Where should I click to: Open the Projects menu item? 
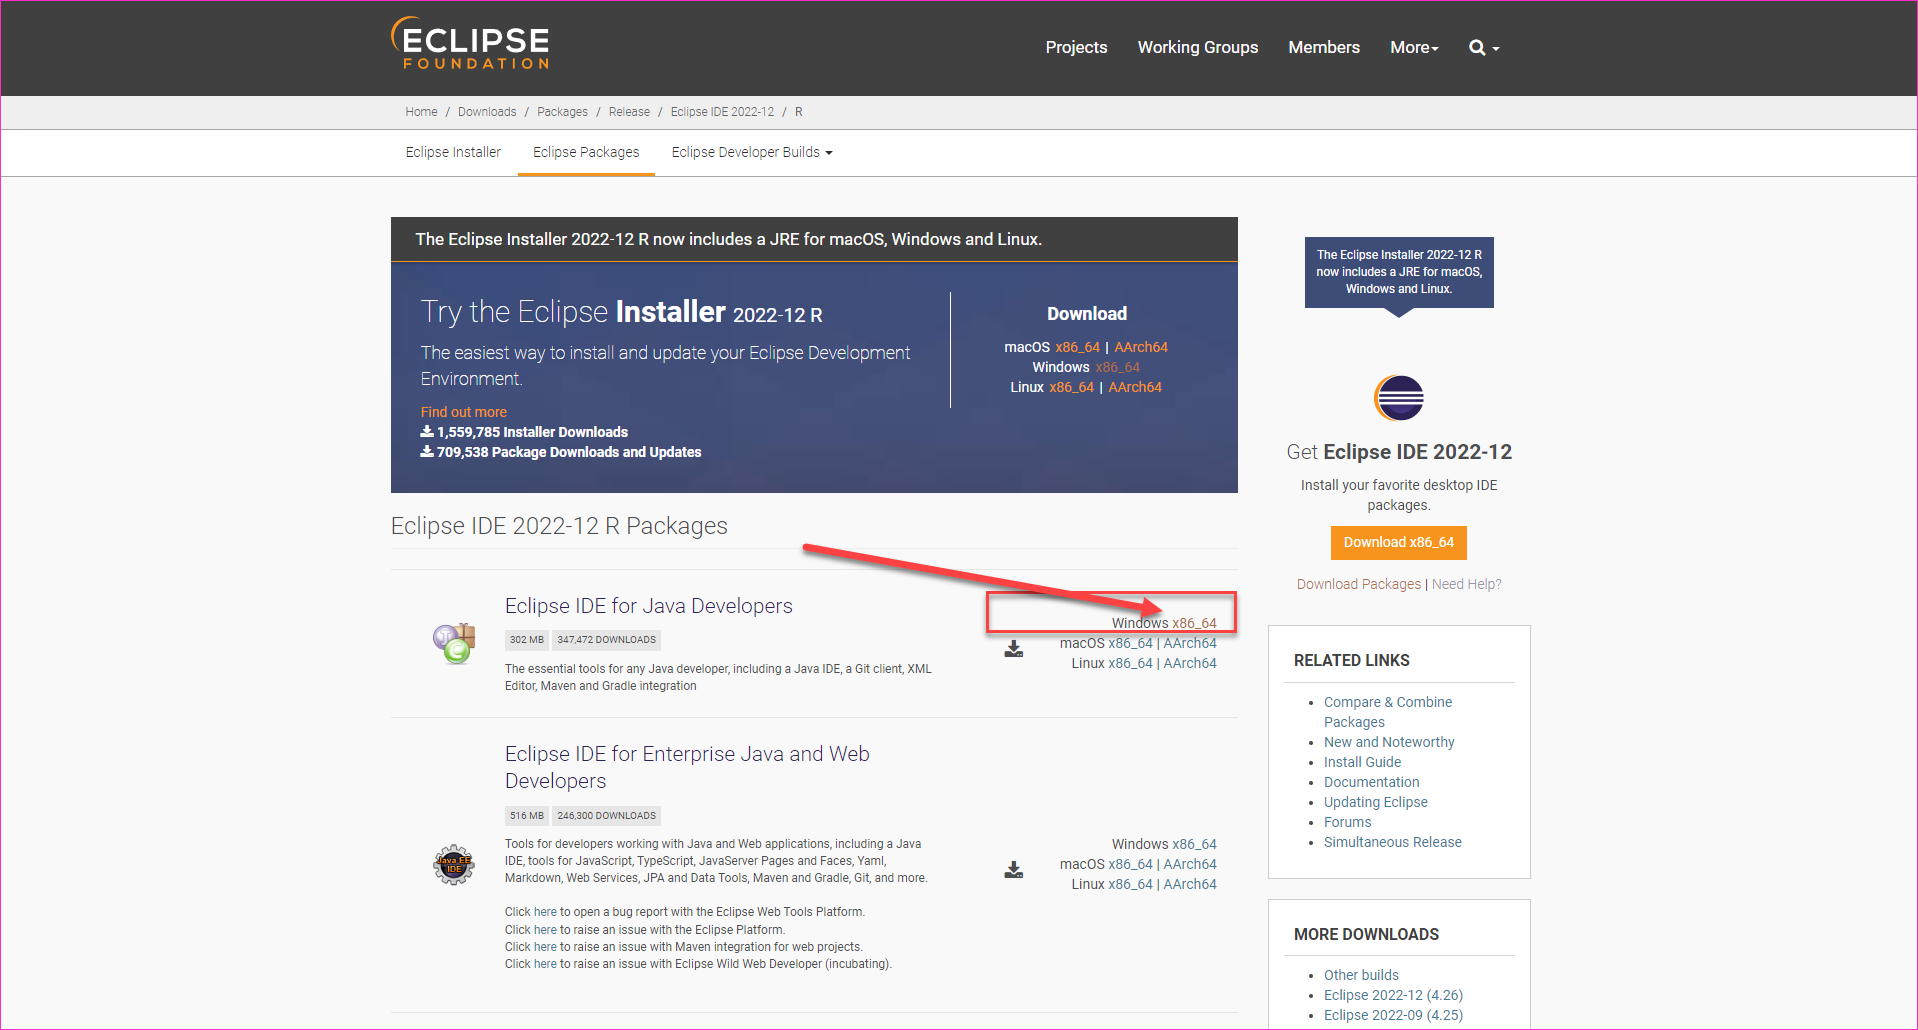point(1076,47)
